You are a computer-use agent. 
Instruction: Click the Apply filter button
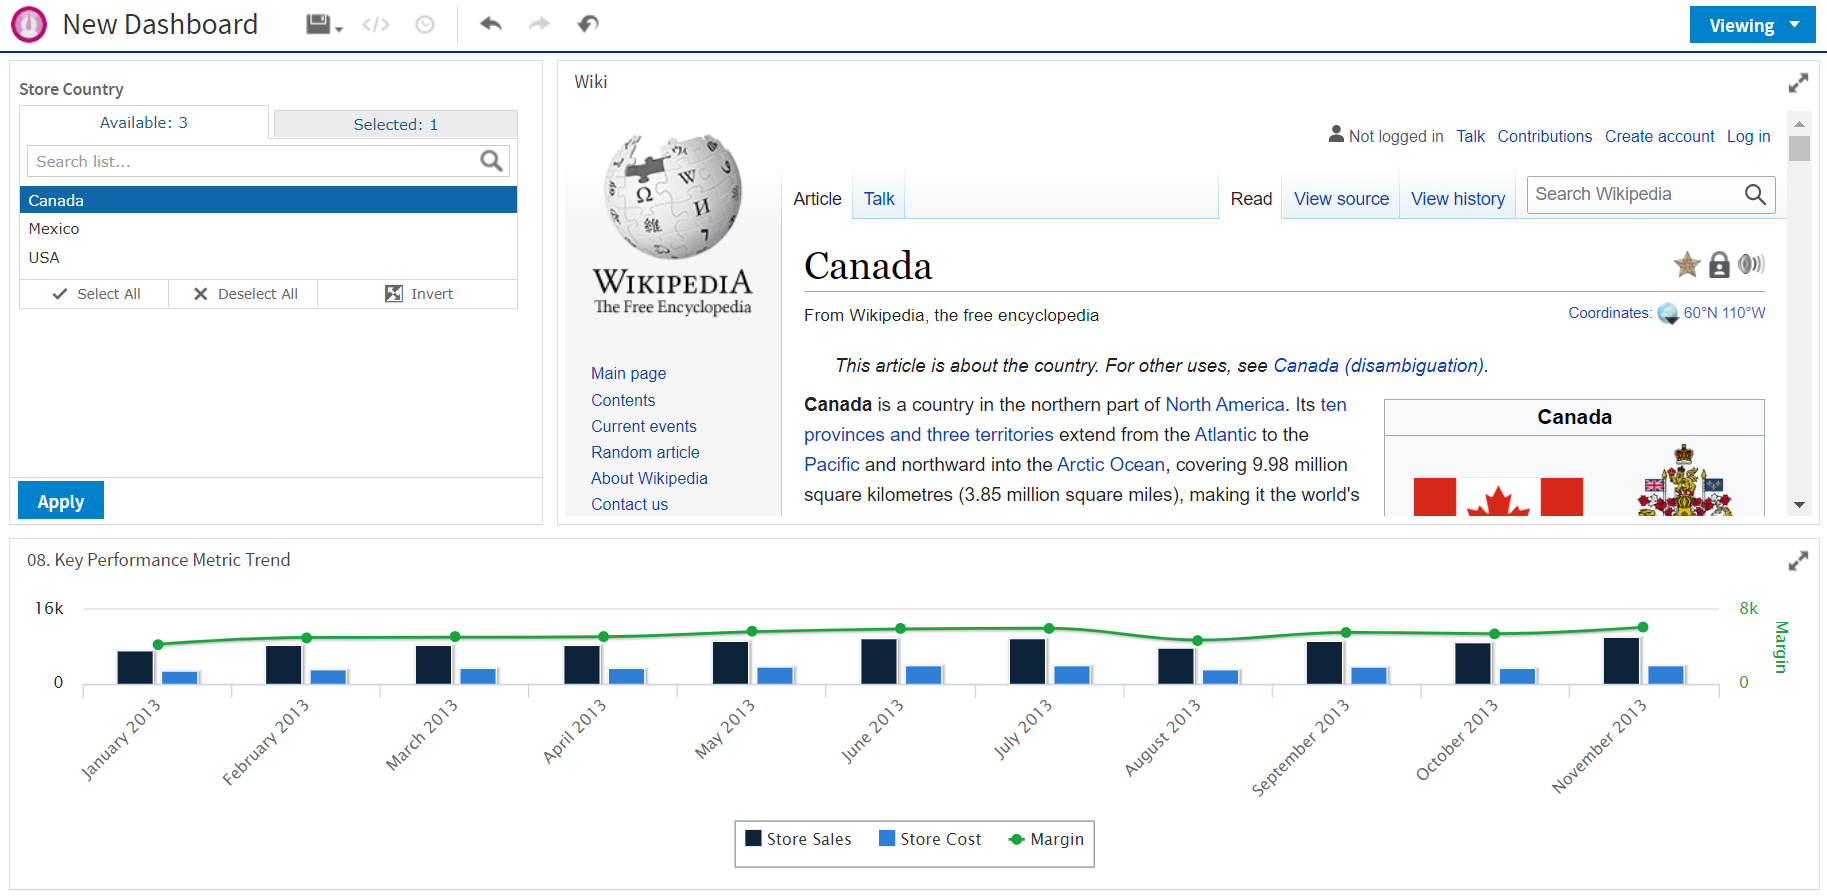pyautogui.click(x=61, y=501)
